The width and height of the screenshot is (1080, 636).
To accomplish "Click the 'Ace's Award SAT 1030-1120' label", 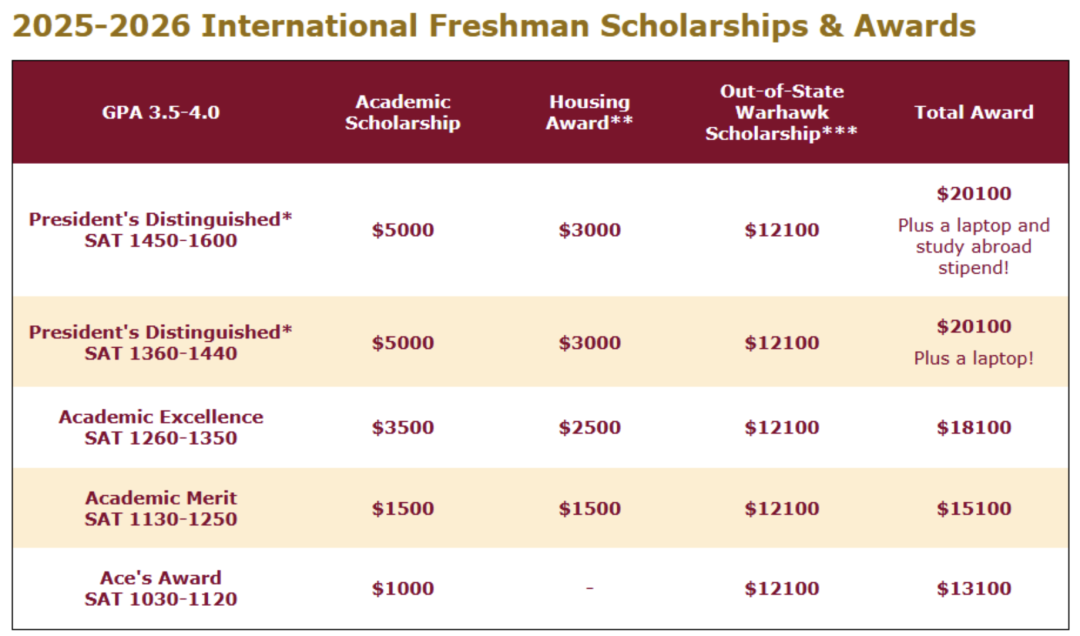I will pos(161,588).
